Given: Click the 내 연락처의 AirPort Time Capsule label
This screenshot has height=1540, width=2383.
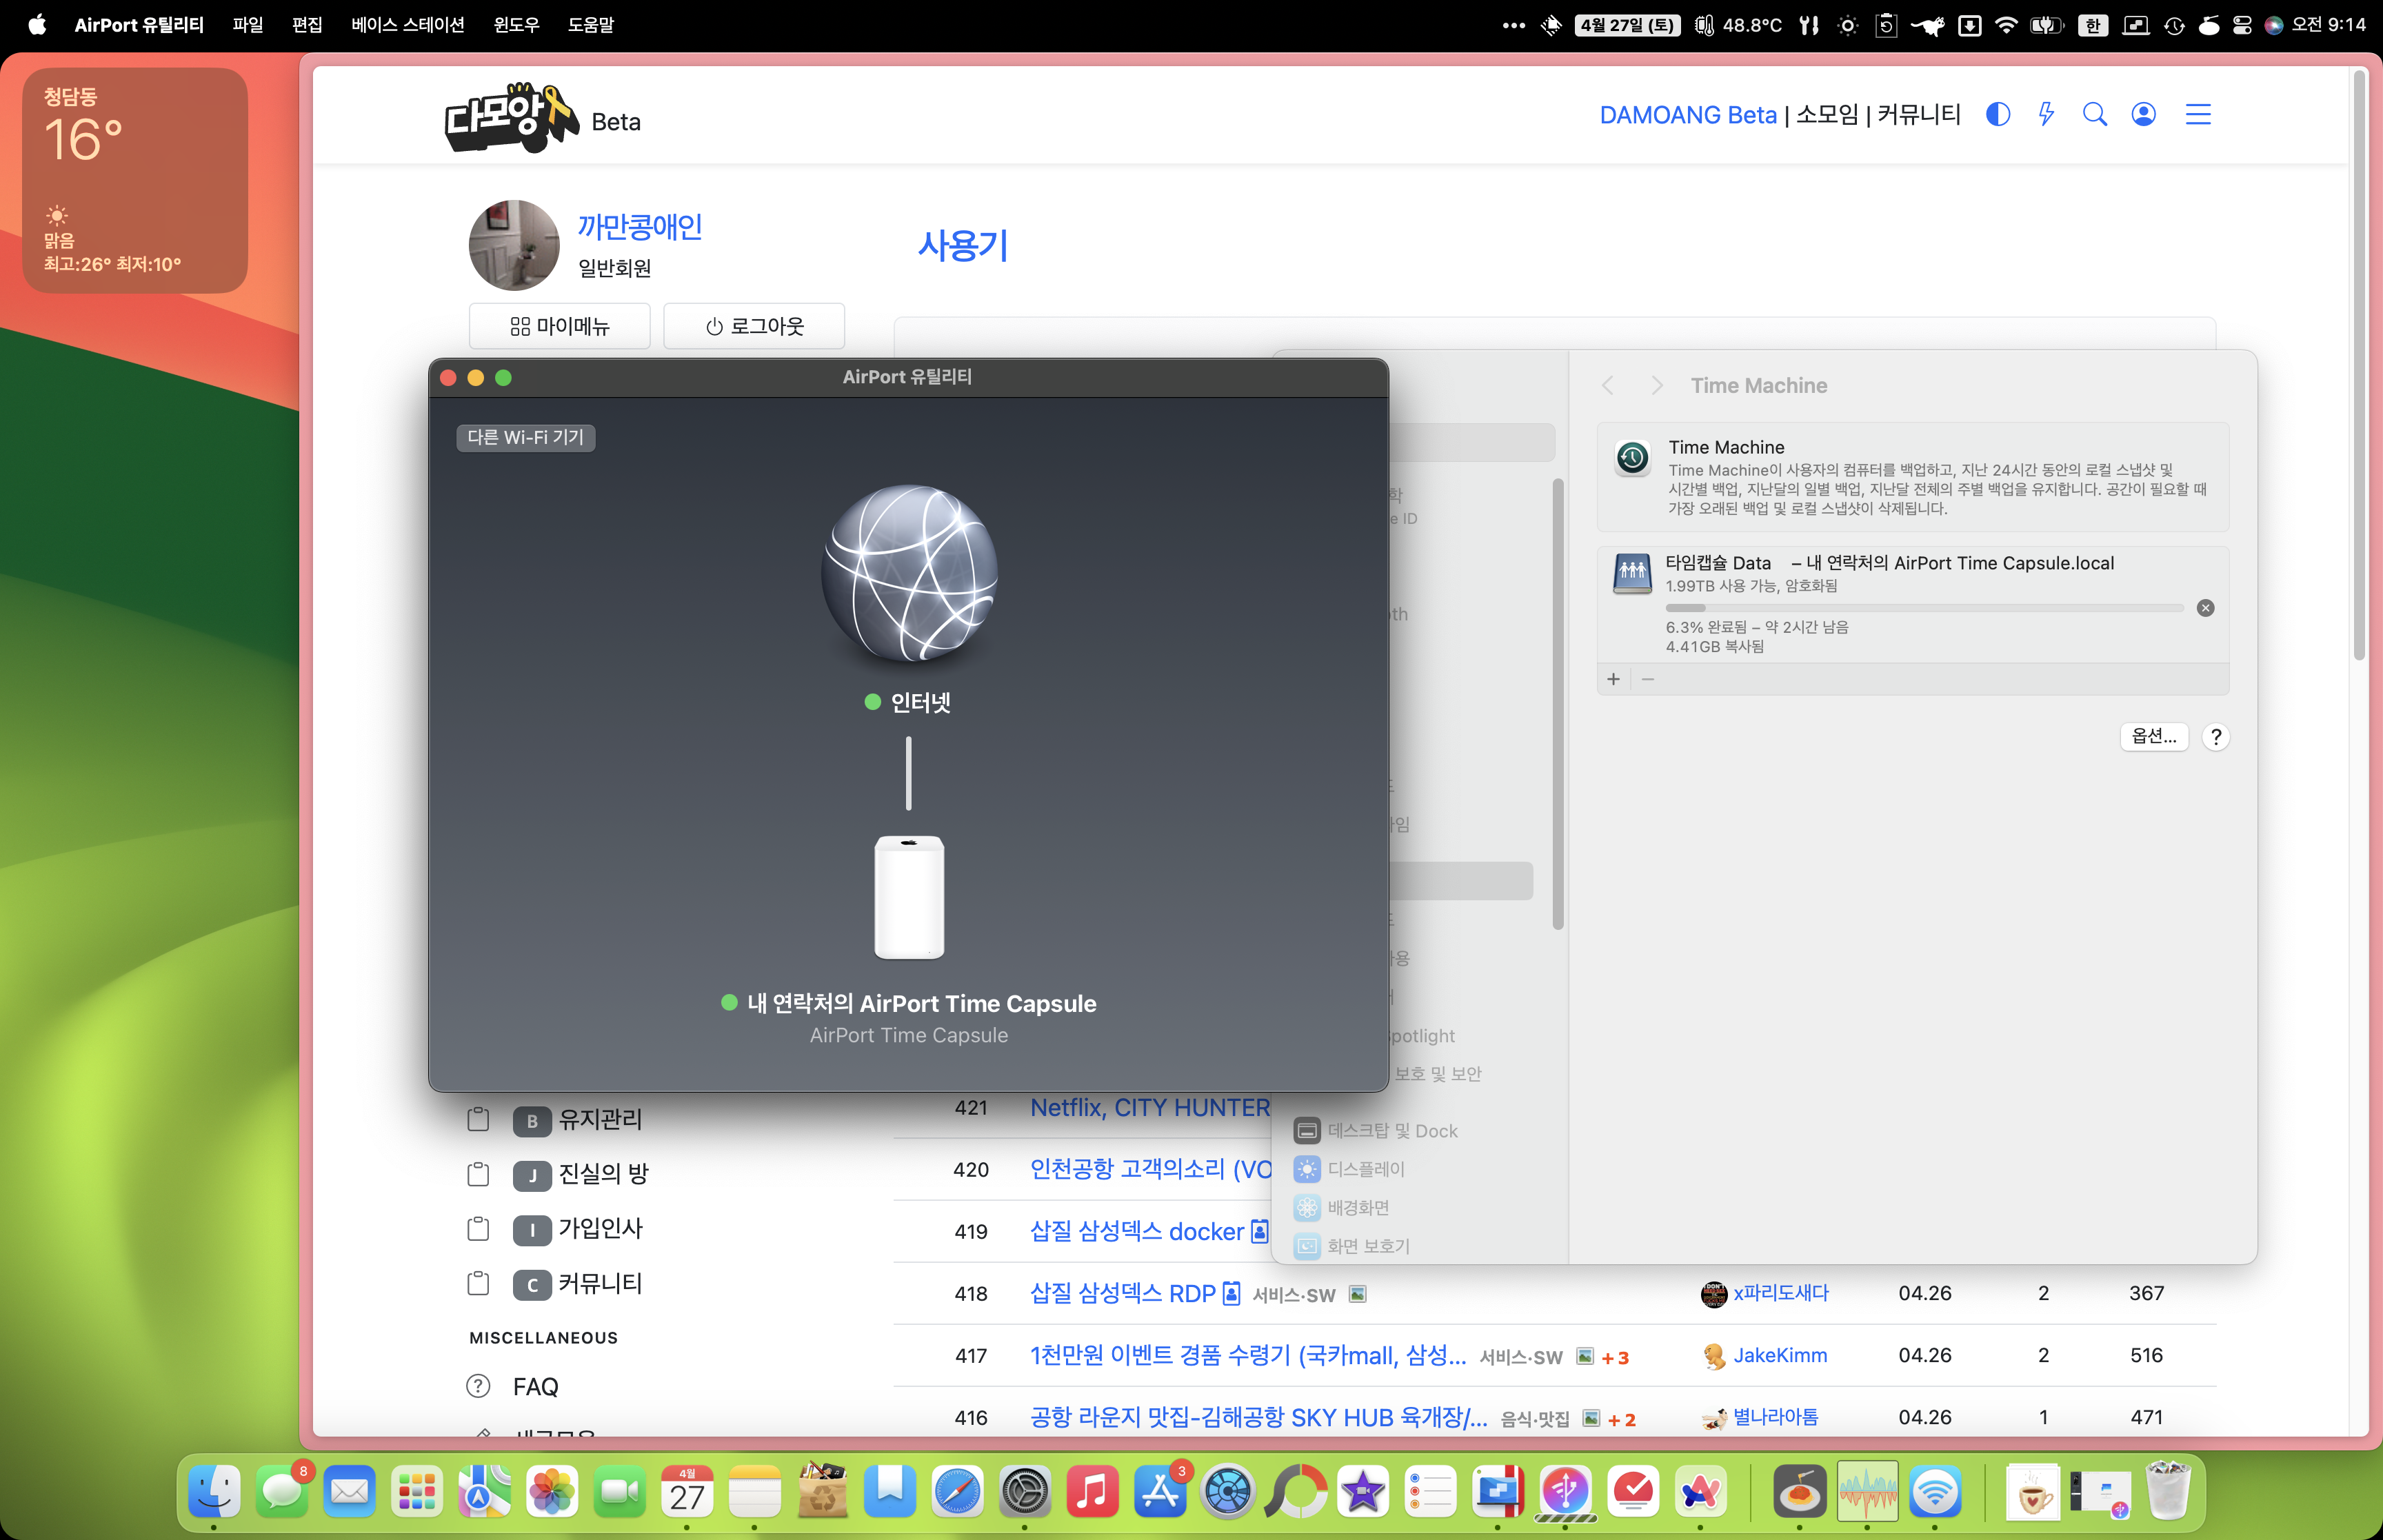Looking at the screenshot, I should [921, 1003].
